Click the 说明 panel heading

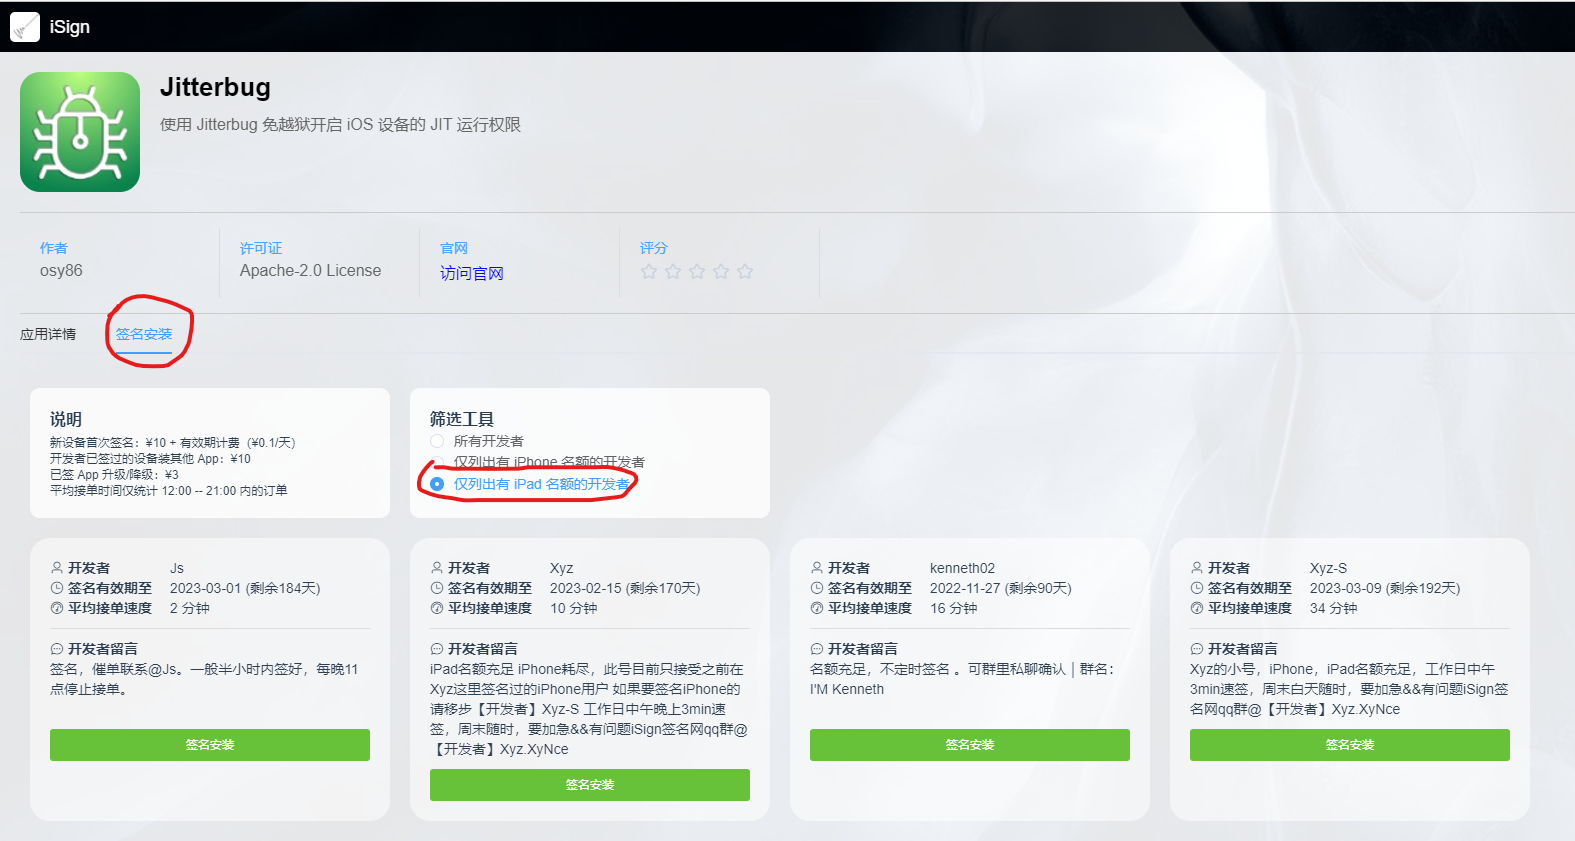66,419
